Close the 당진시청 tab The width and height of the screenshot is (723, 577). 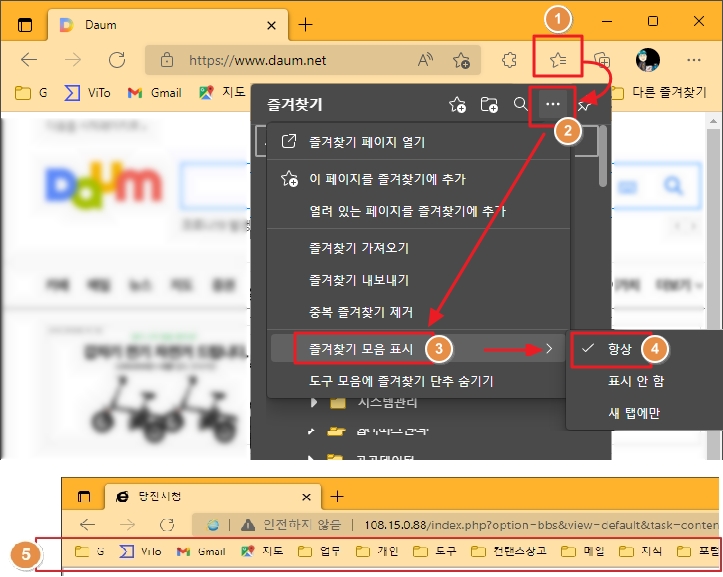(x=306, y=497)
